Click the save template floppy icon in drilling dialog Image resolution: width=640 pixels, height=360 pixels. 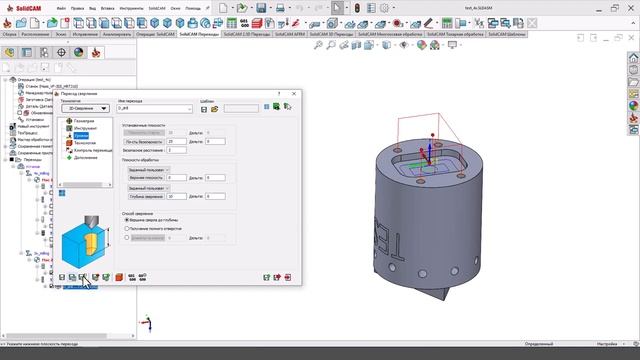pos(204,109)
